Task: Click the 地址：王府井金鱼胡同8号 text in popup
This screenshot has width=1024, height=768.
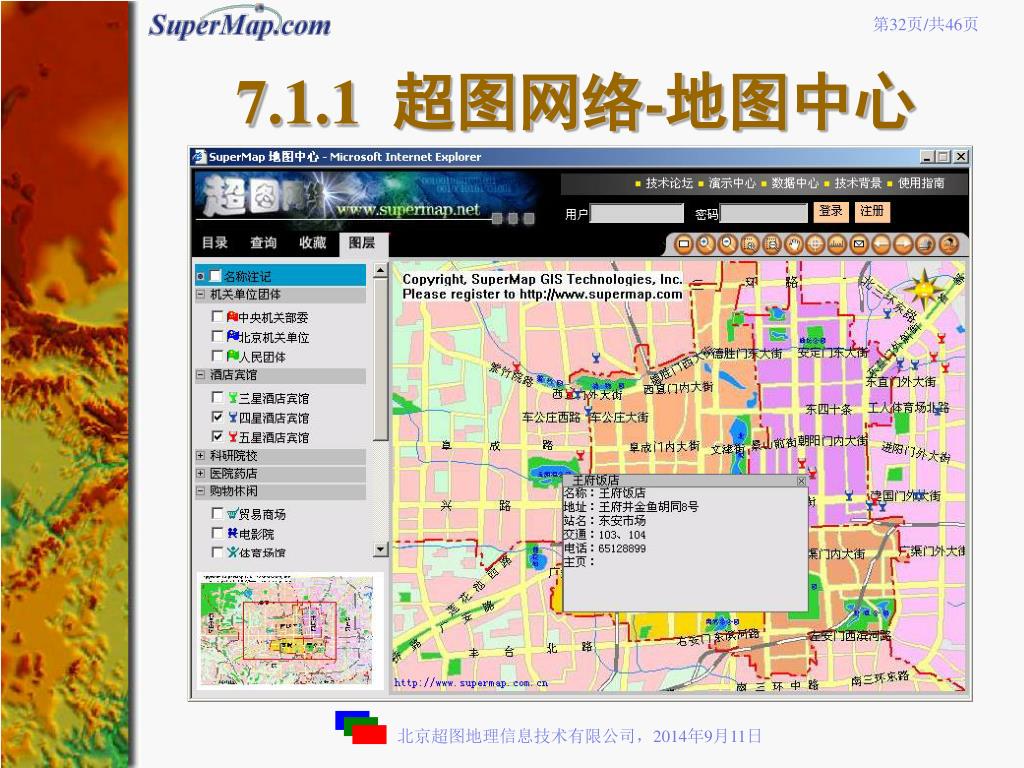Action: [631, 507]
